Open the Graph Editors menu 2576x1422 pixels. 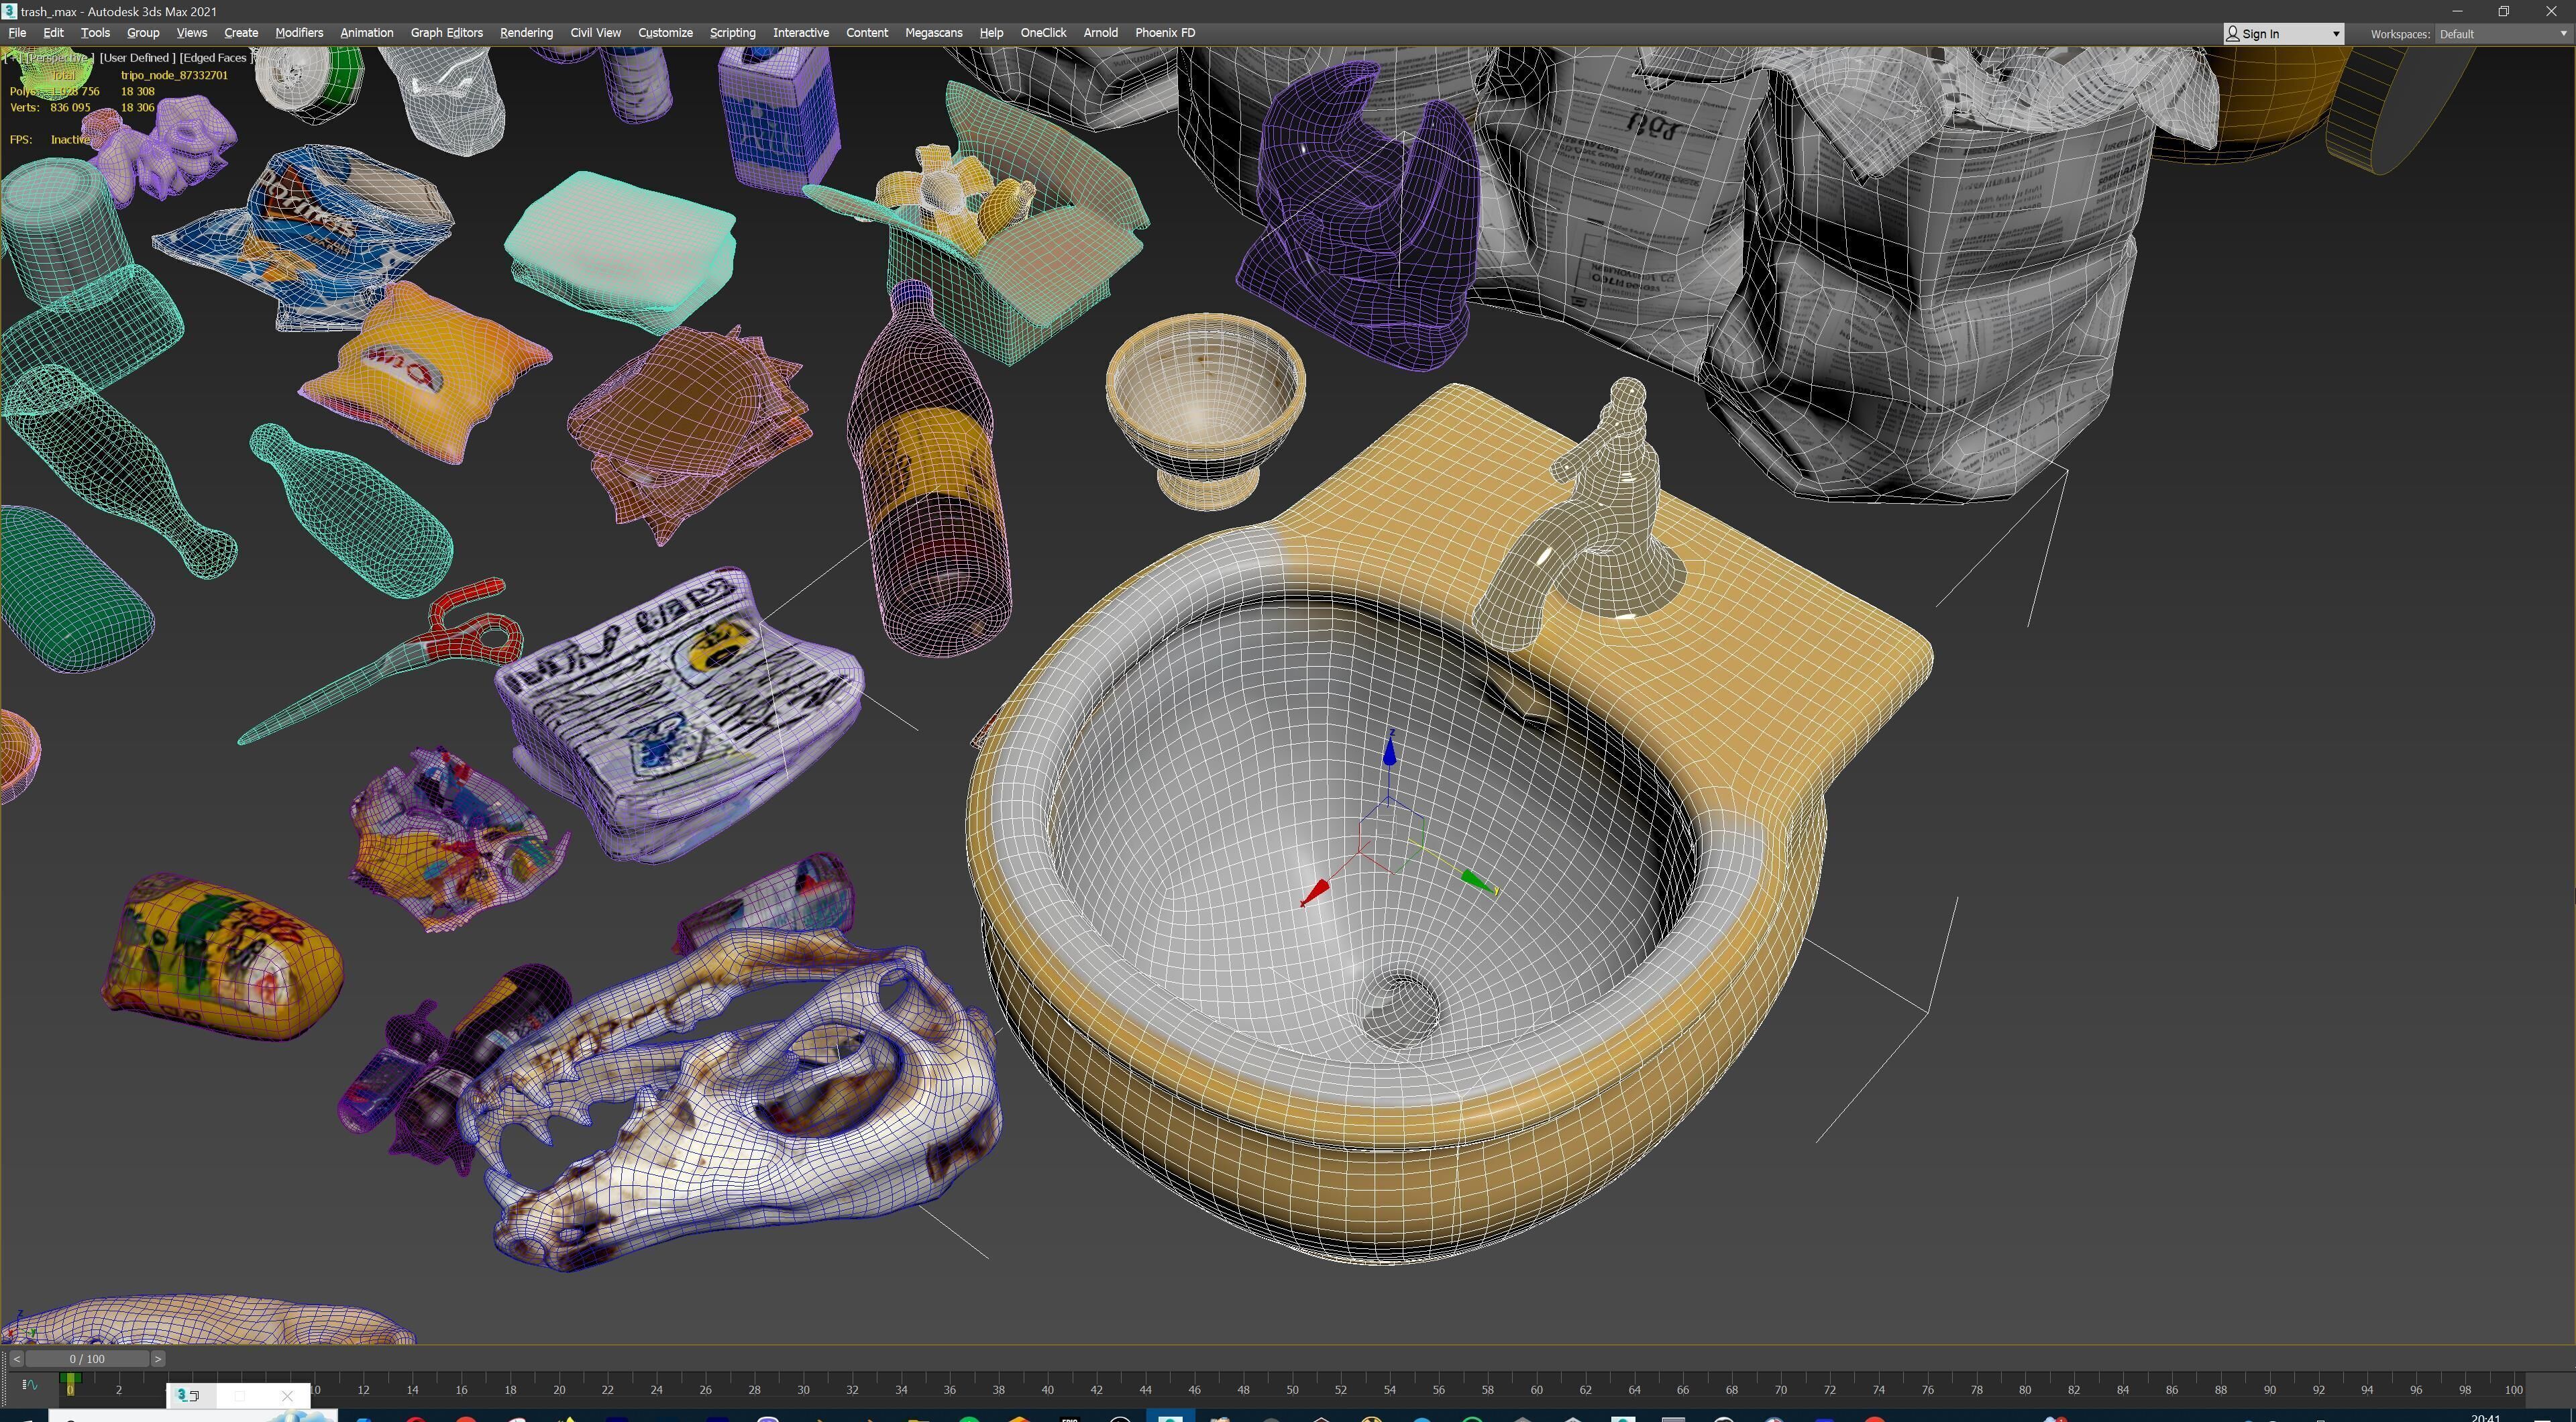tap(446, 33)
